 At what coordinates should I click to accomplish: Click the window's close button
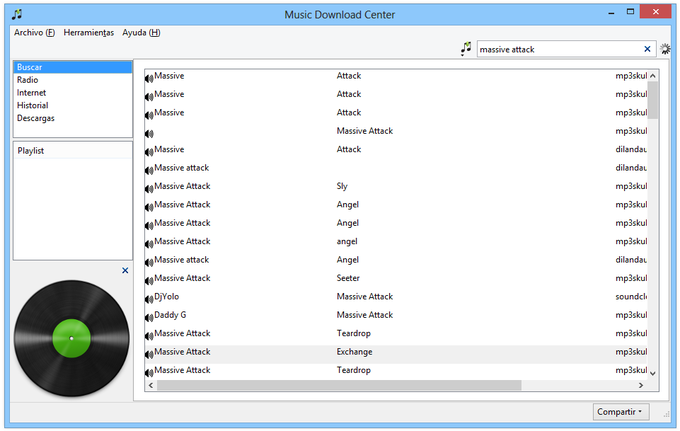(x=655, y=12)
